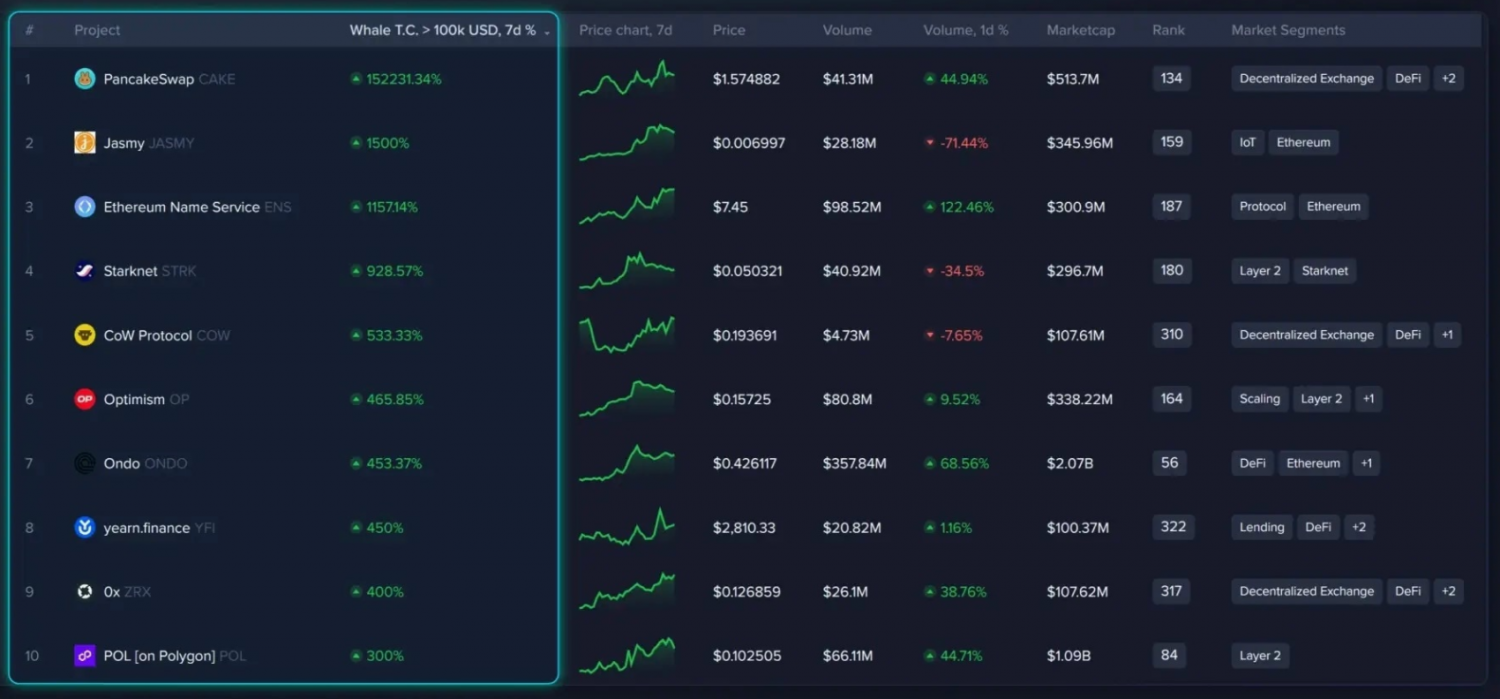Click PancakeSwap's Decentralized Exchange tag
Viewport: 1500px width, 699px height.
pos(1307,78)
